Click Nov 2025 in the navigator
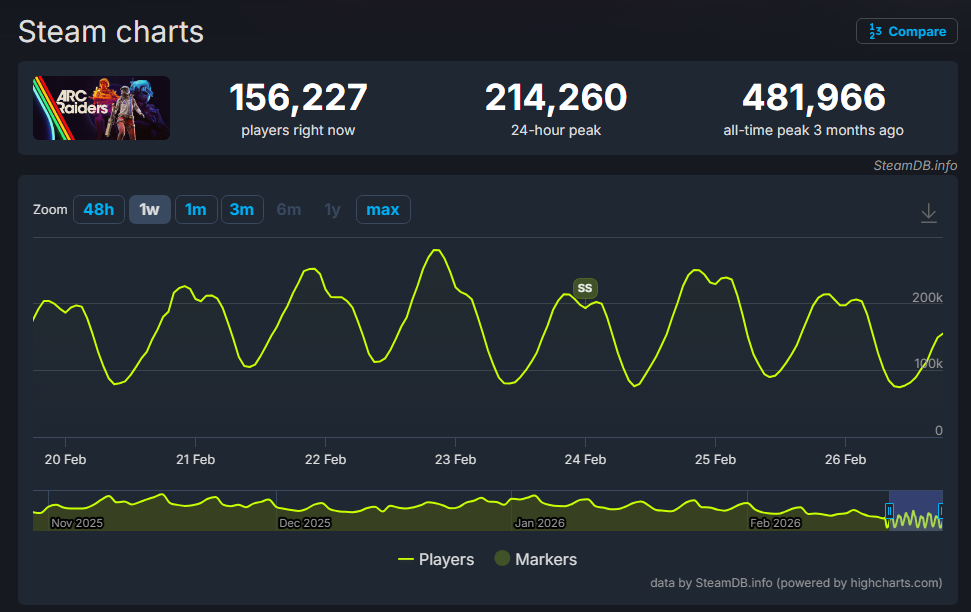The height and width of the screenshot is (612, 971). click(77, 523)
